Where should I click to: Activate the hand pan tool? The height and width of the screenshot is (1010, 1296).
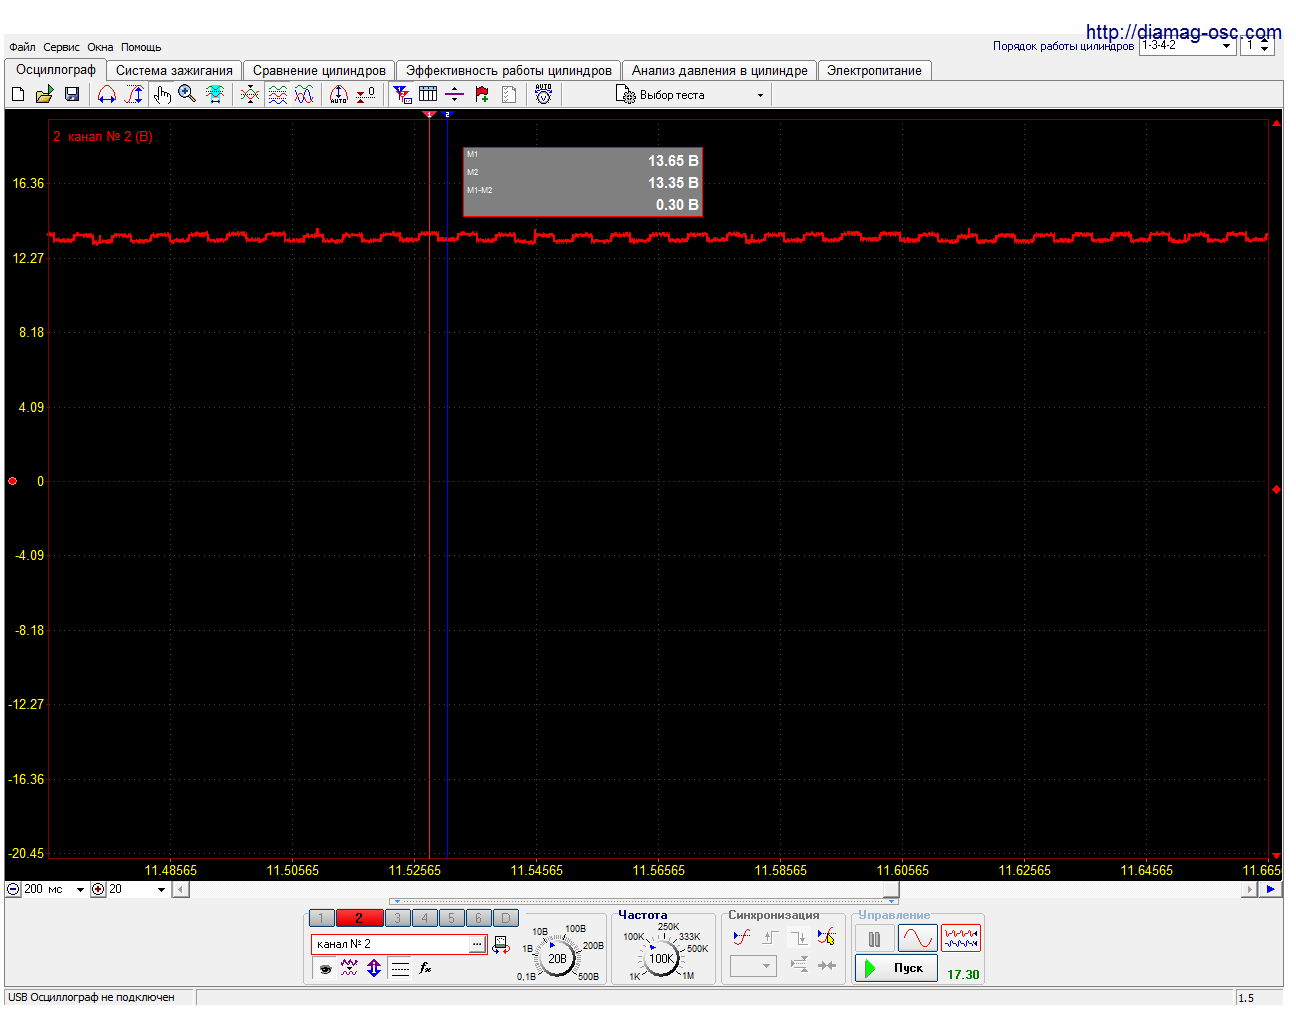(x=162, y=94)
